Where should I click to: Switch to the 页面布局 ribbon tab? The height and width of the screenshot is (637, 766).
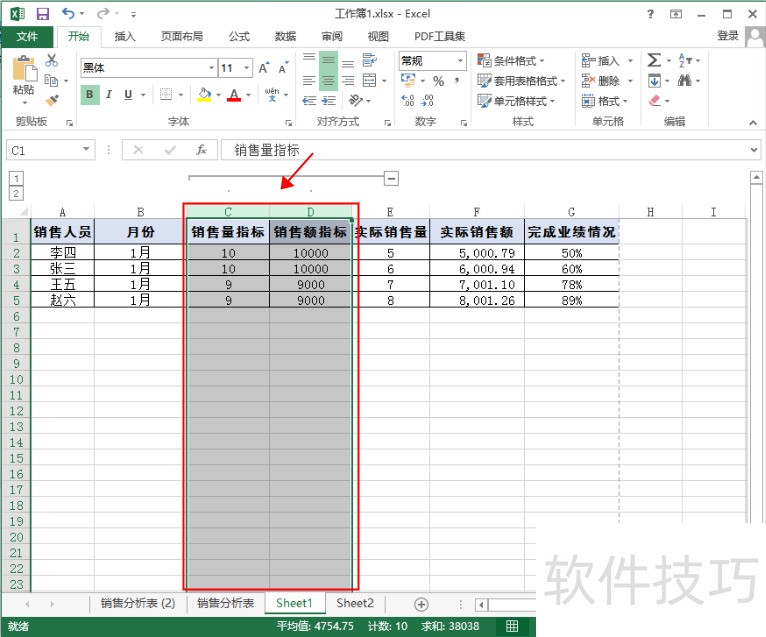182,36
